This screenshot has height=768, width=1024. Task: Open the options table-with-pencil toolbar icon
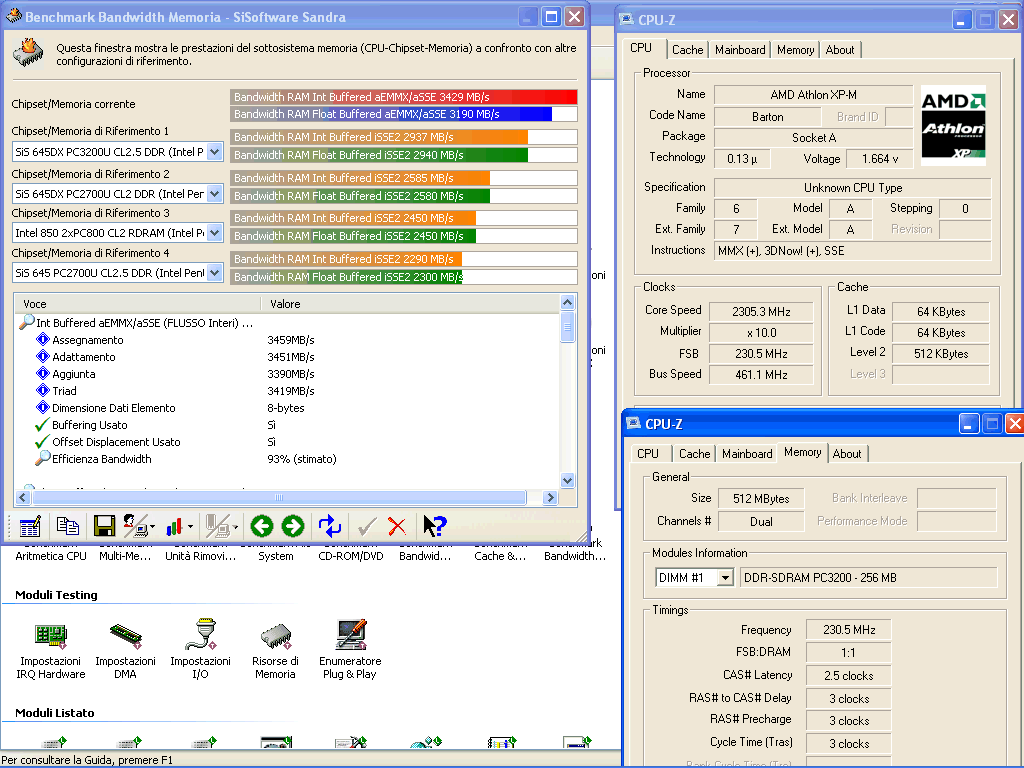pos(30,526)
